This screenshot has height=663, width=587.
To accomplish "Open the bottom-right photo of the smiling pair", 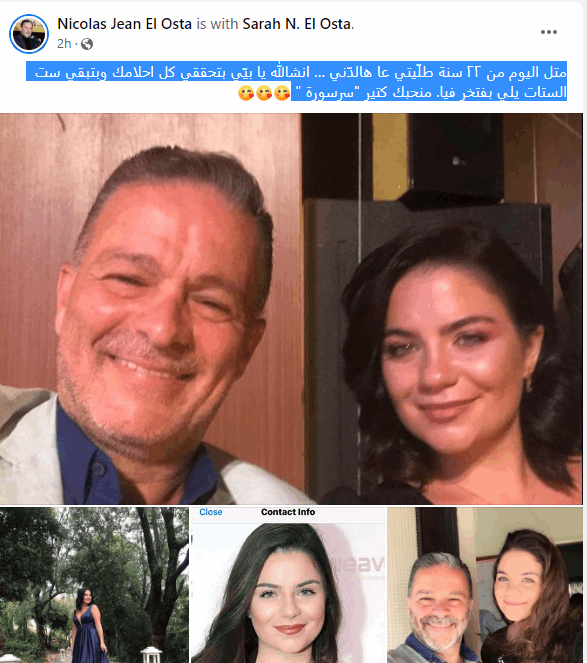I will click(485, 585).
